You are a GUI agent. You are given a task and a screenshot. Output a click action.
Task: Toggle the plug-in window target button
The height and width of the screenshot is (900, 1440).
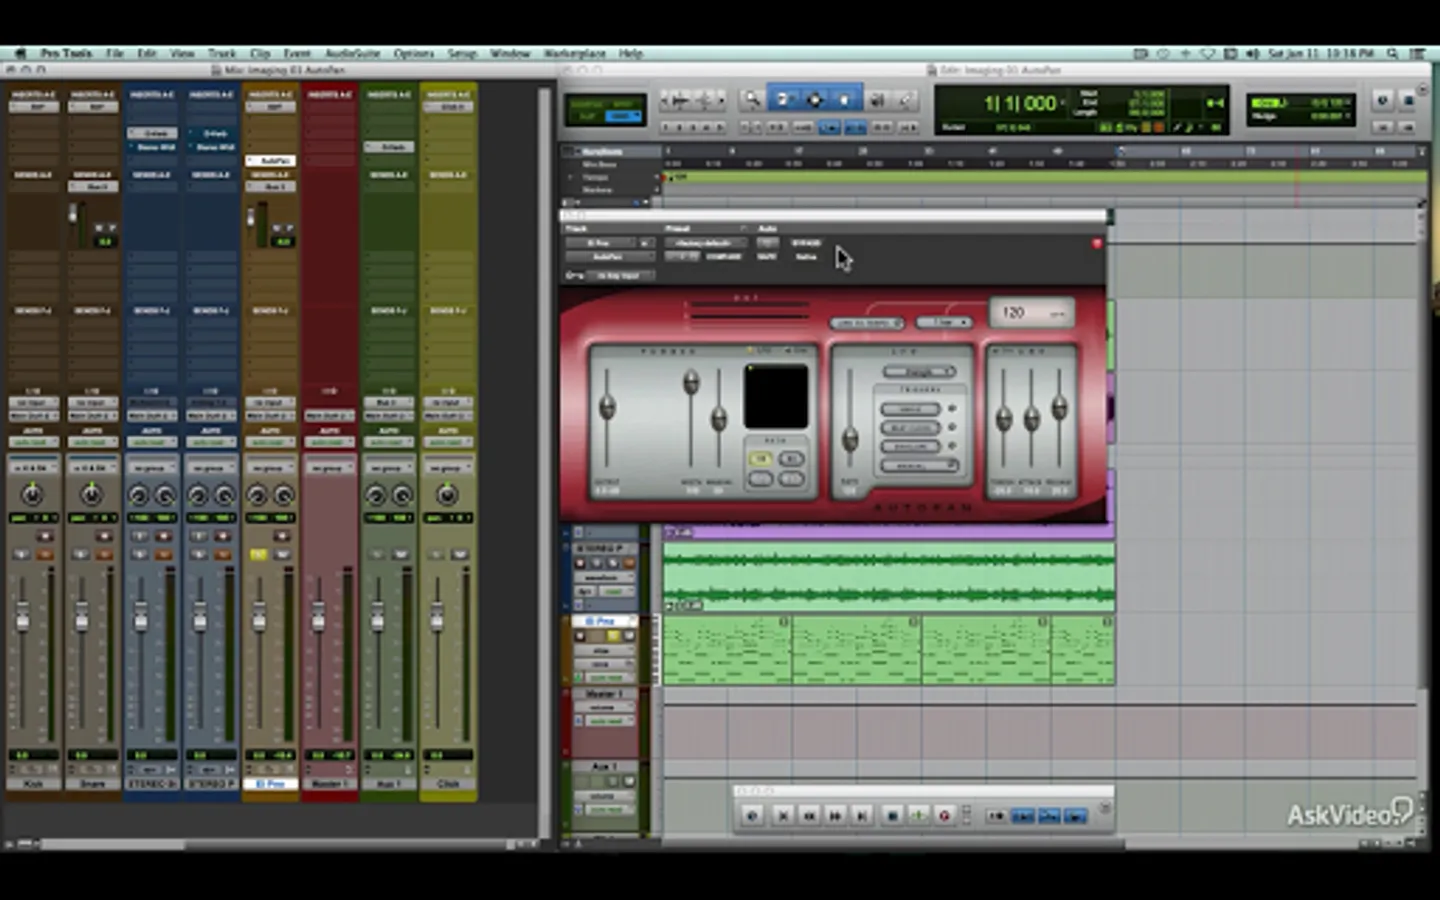[x=1097, y=243]
